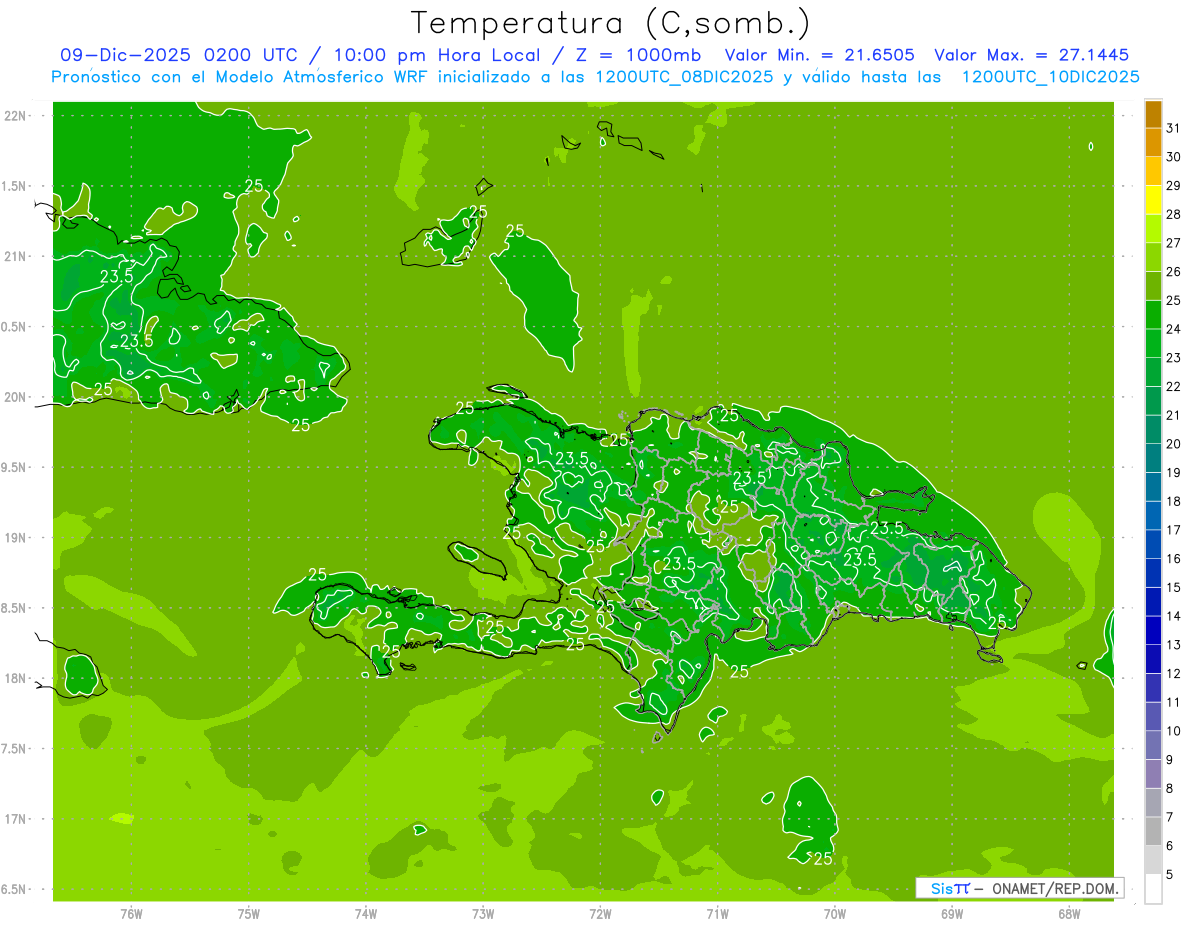This screenshot has height=927, width=1200.
Task: Click the '72W' longitude axis label
Action: 600,914
